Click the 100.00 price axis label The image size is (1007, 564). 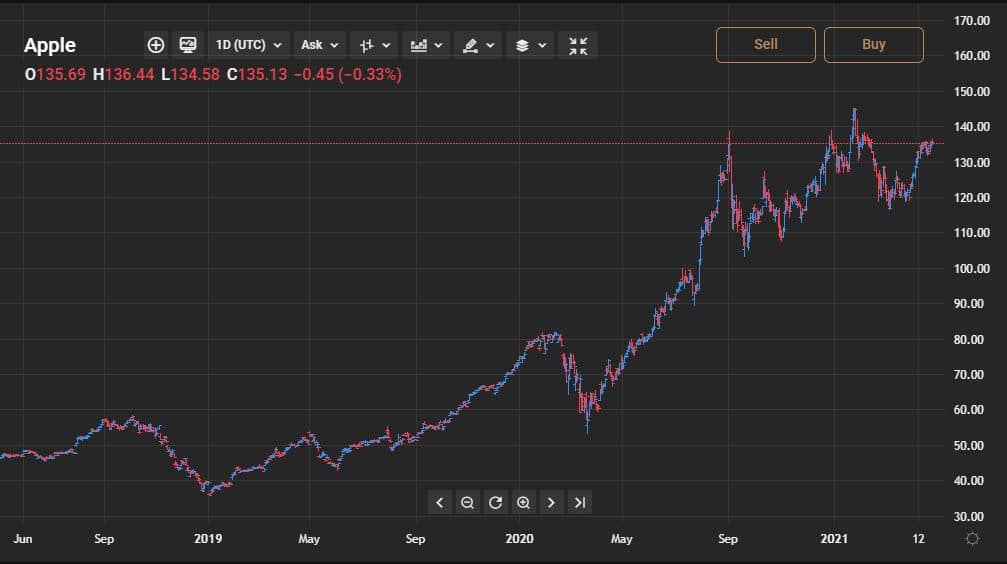point(972,269)
